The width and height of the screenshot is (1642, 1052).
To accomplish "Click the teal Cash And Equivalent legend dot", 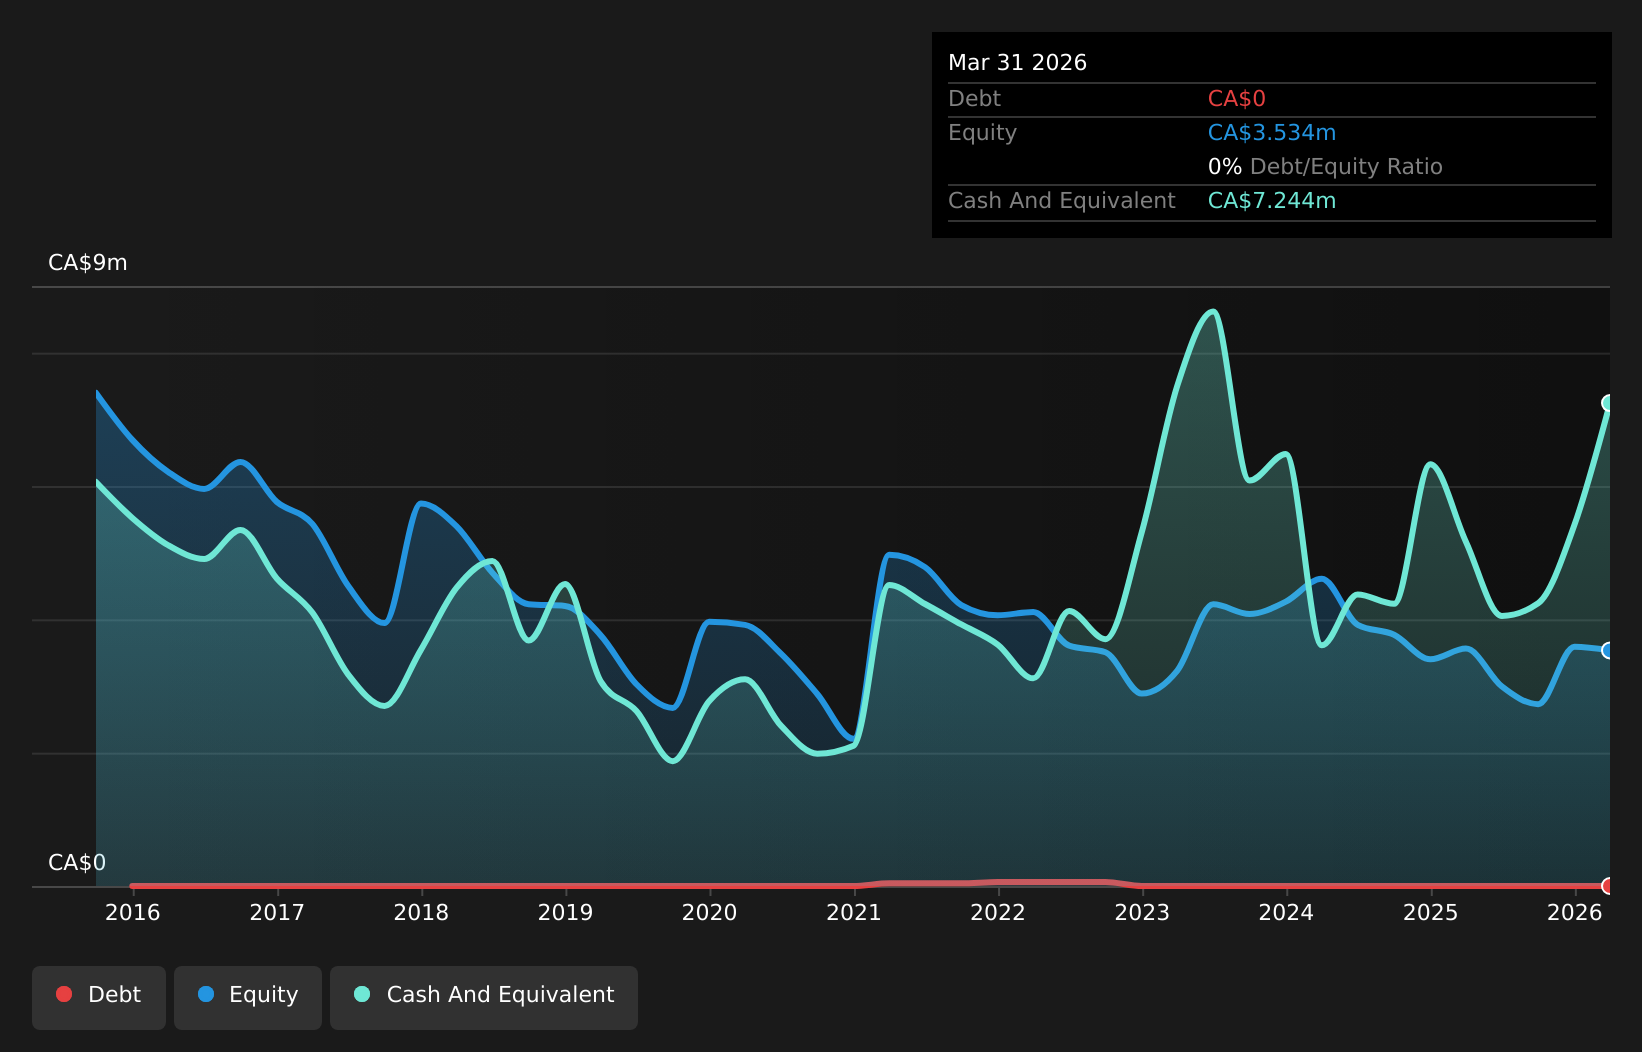I will pyautogui.click(x=362, y=994).
